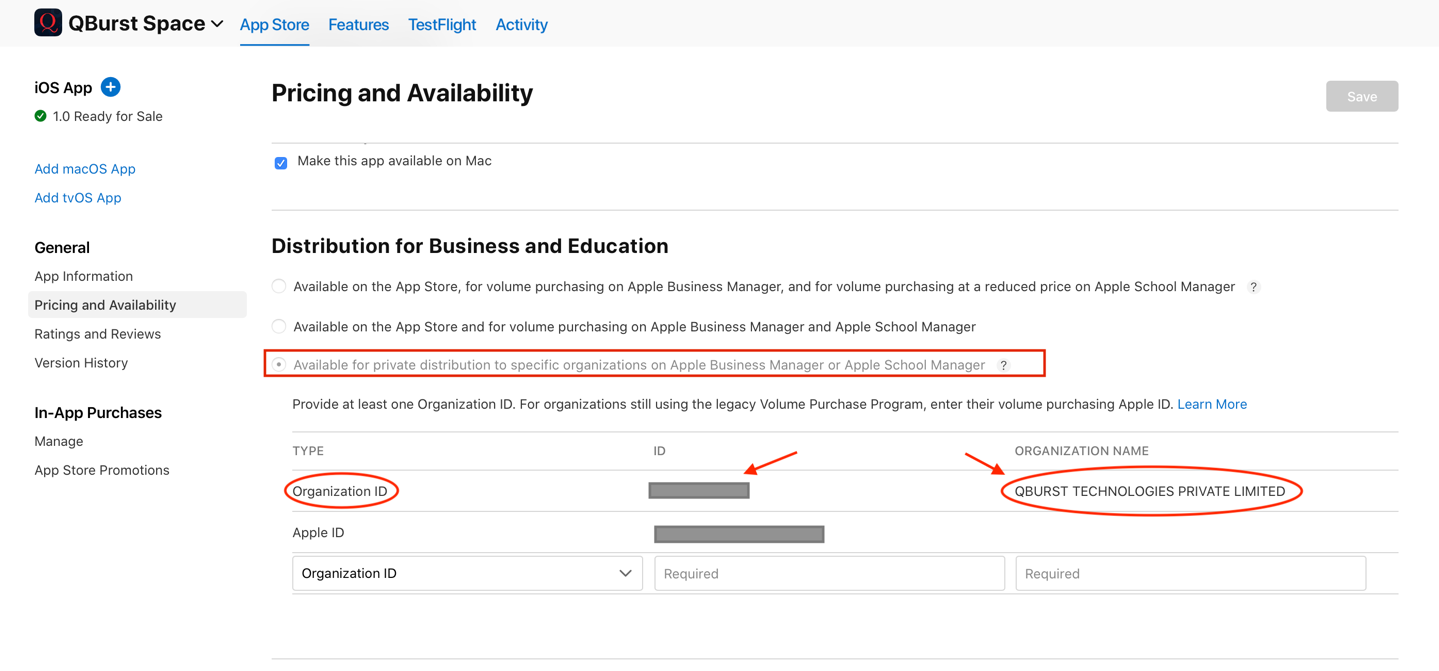
Task: Open the help icon beside private distribution option
Action: (x=1003, y=364)
